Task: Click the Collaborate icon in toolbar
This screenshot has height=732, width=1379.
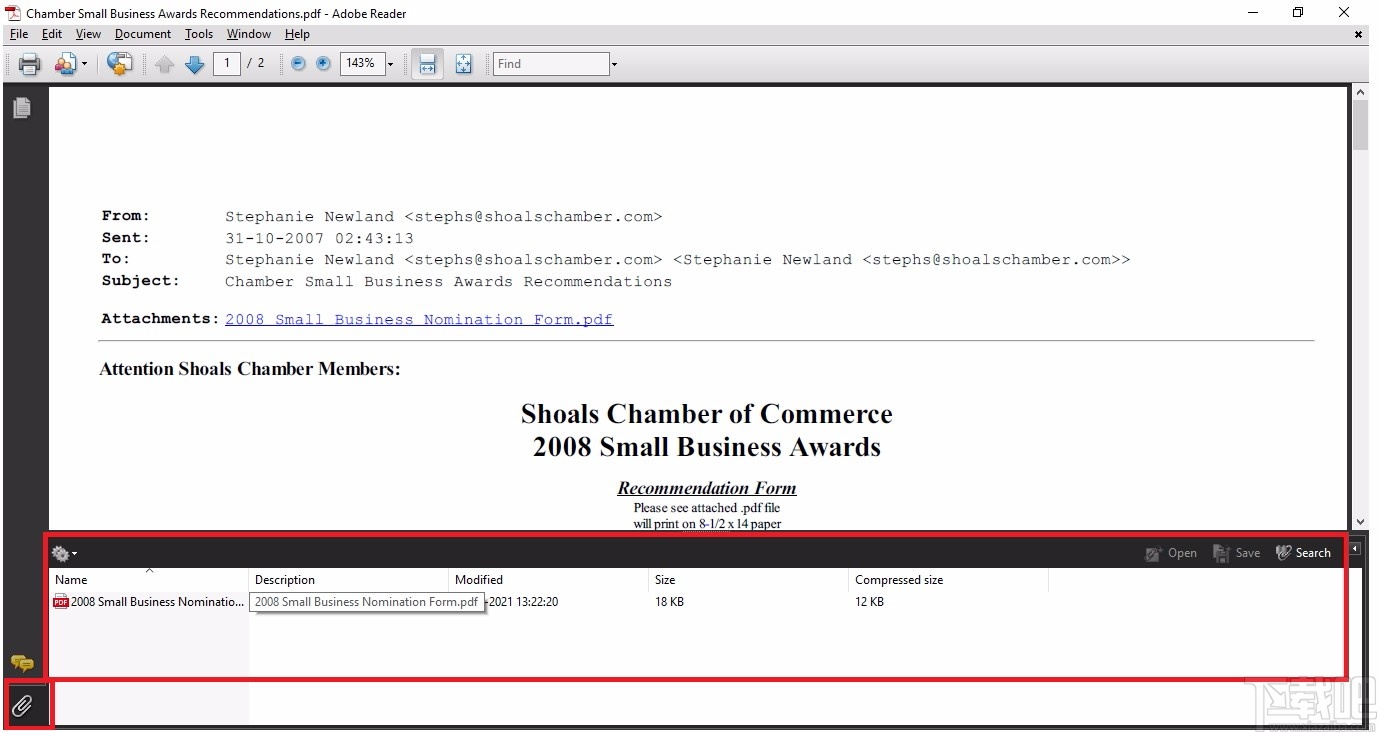Action: point(65,64)
